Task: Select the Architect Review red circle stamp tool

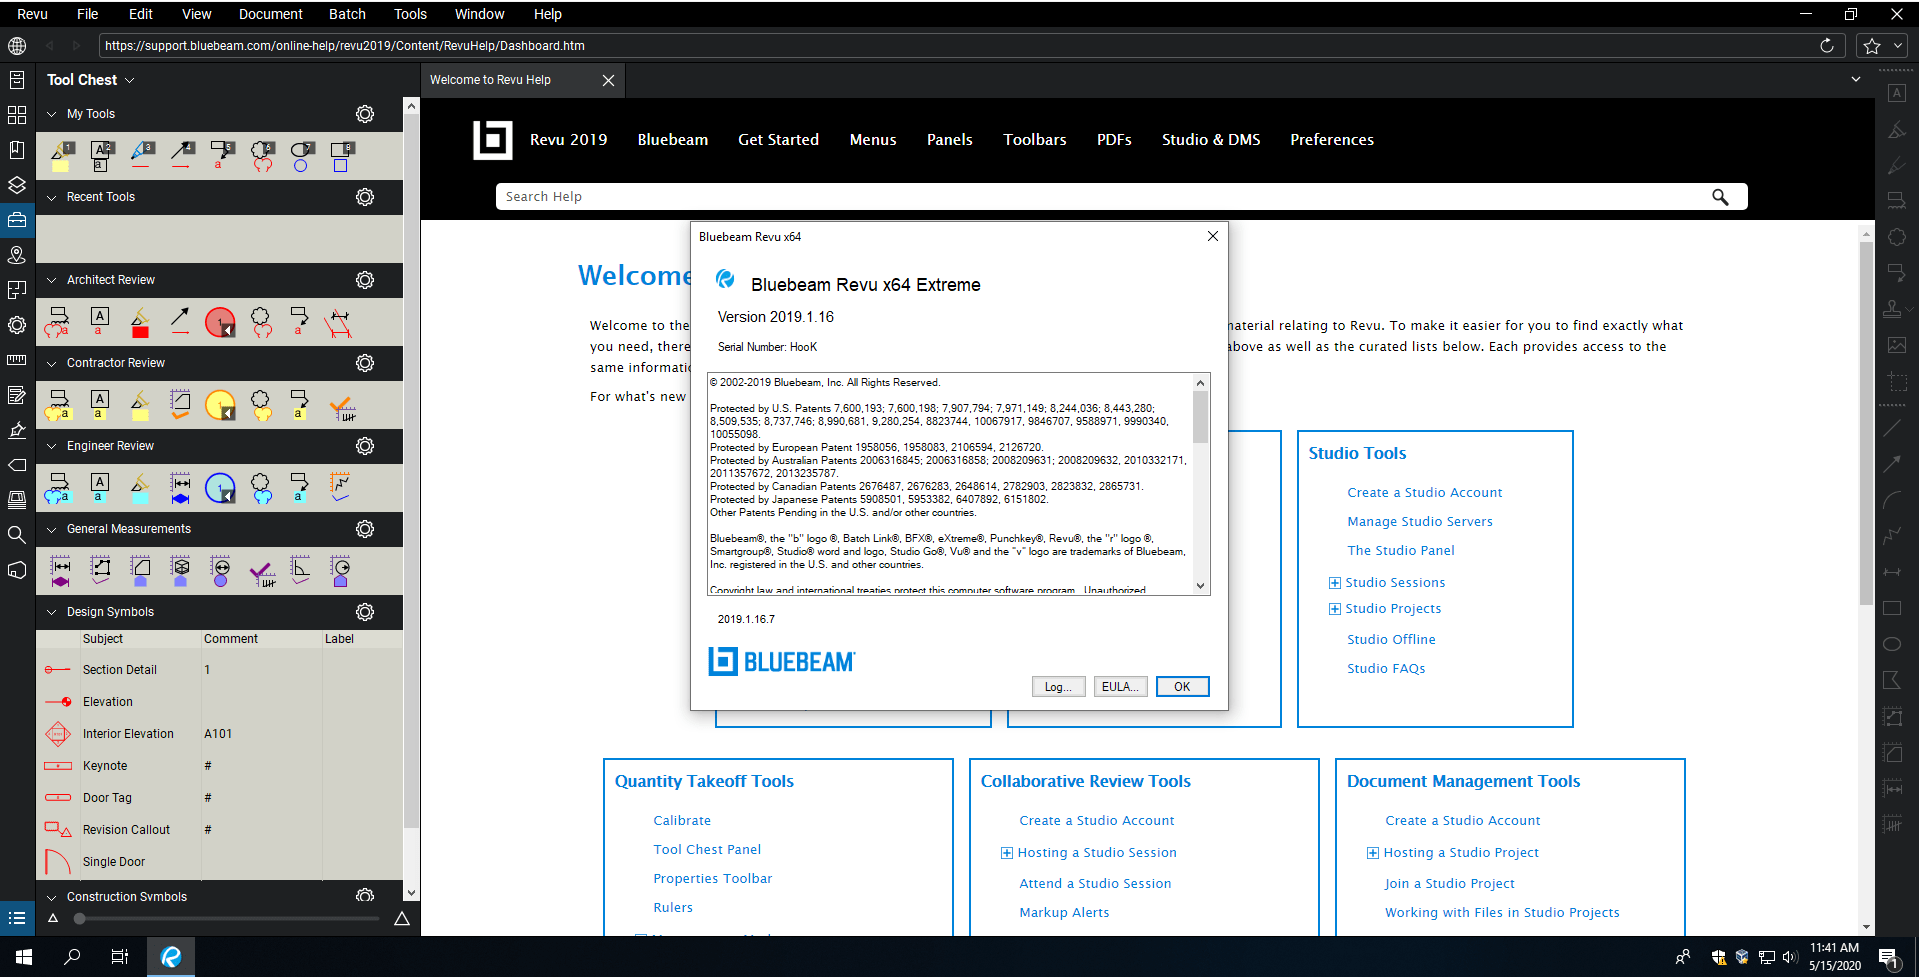Action: pos(220,322)
